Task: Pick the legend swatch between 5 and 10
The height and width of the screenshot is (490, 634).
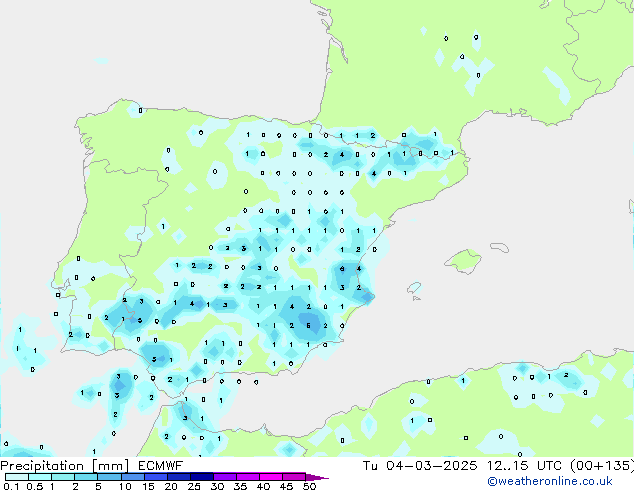Action: tap(110, 477)
